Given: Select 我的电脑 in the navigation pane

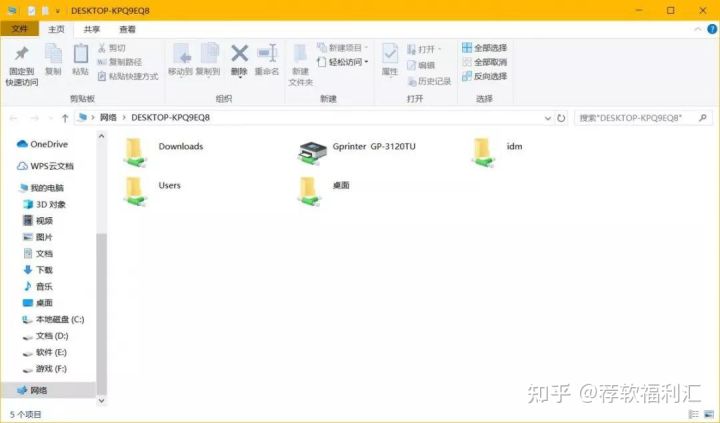Looking at the screenshot, I should (42, 188).
